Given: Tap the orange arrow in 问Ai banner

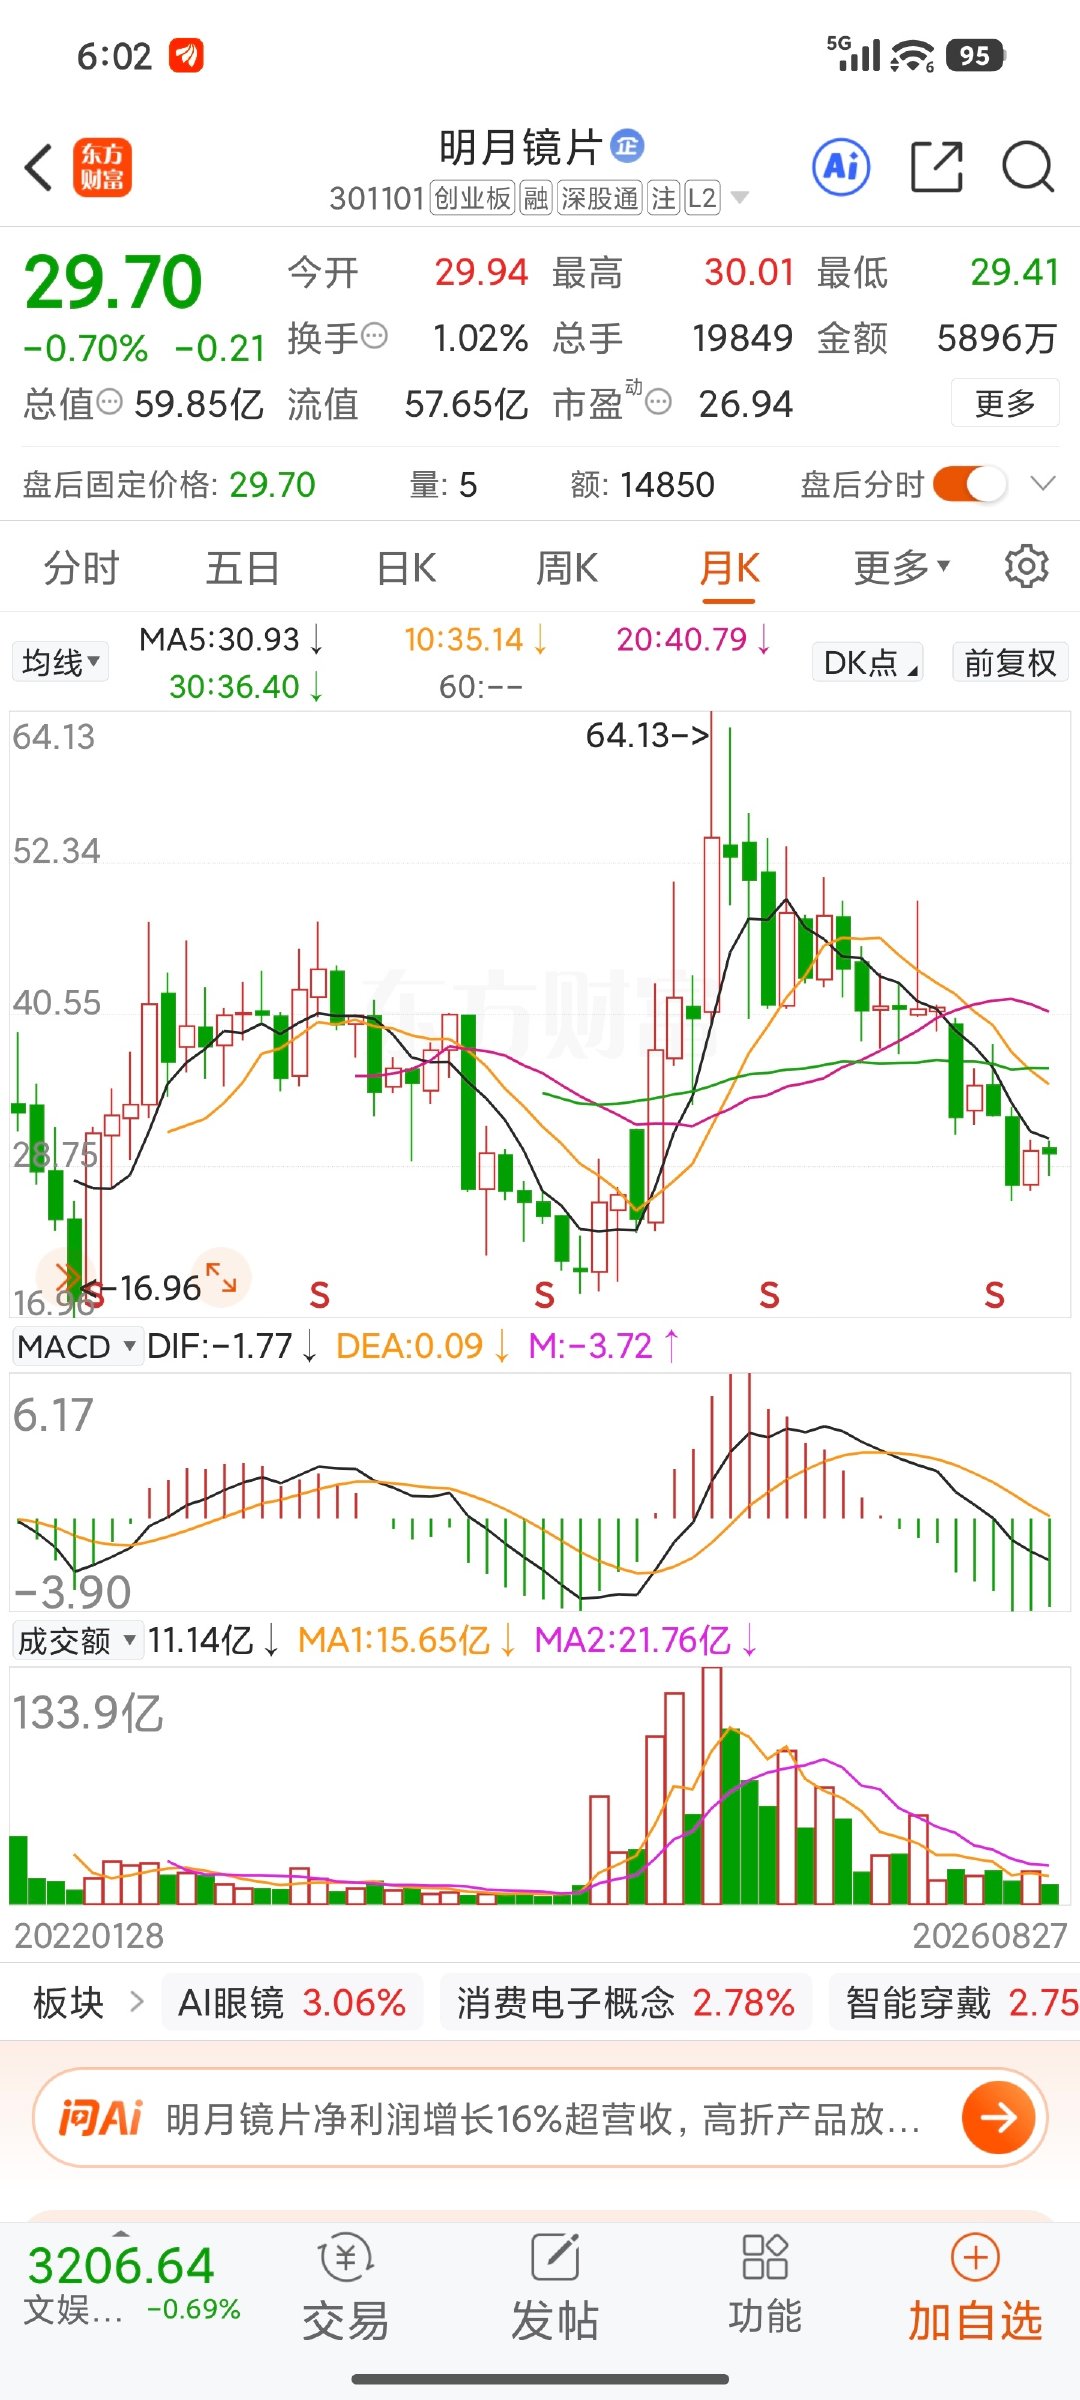Looking at the screenshot, I should [x=998, y=2117].
